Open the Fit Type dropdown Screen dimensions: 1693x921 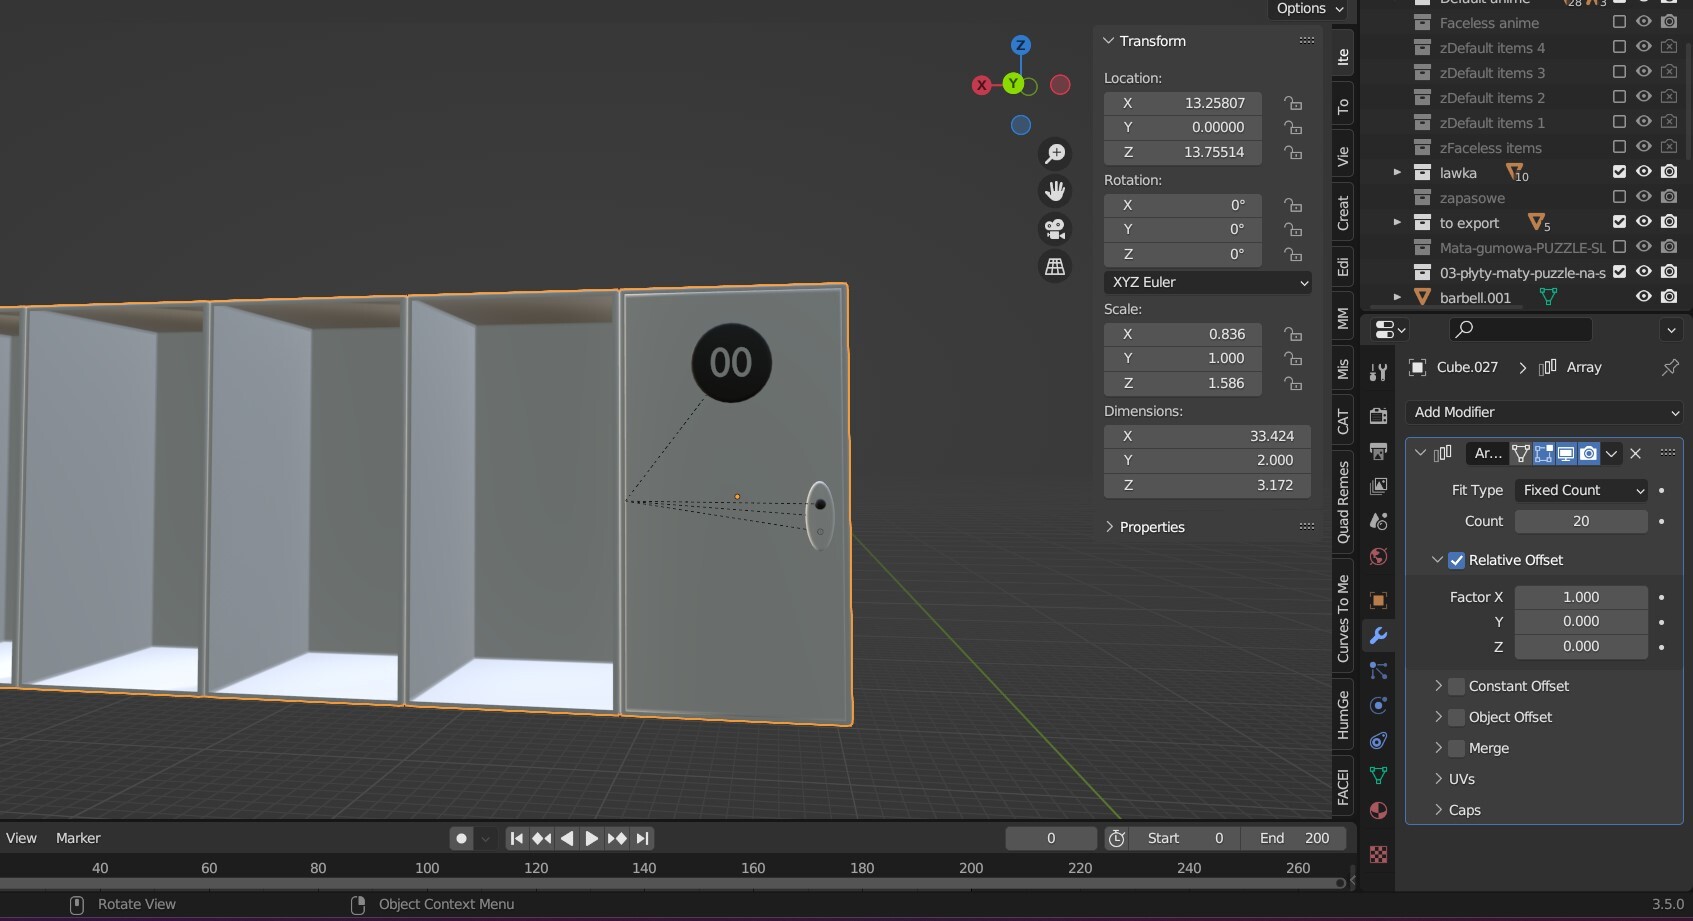1581,490
